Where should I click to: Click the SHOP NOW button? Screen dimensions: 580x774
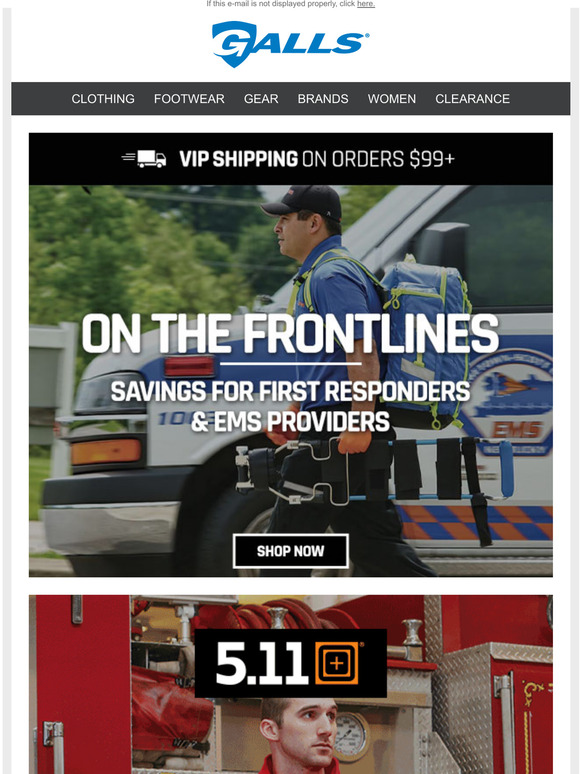(291, 551)
